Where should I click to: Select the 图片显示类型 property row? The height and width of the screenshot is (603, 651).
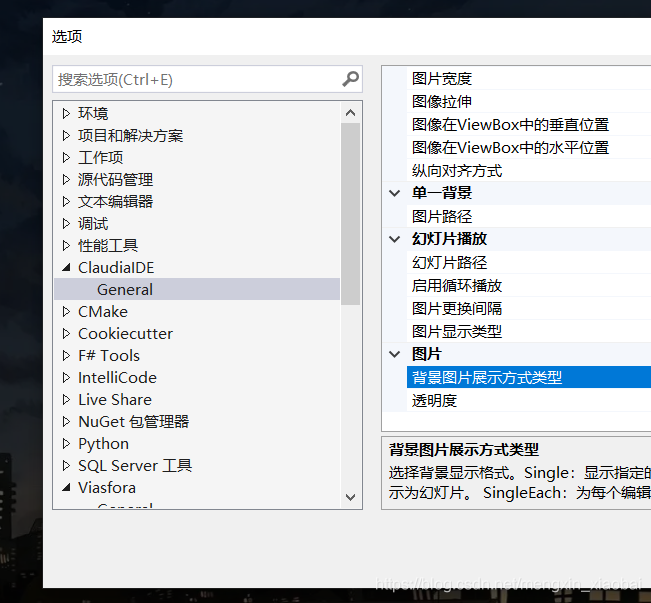coord(529,331)
